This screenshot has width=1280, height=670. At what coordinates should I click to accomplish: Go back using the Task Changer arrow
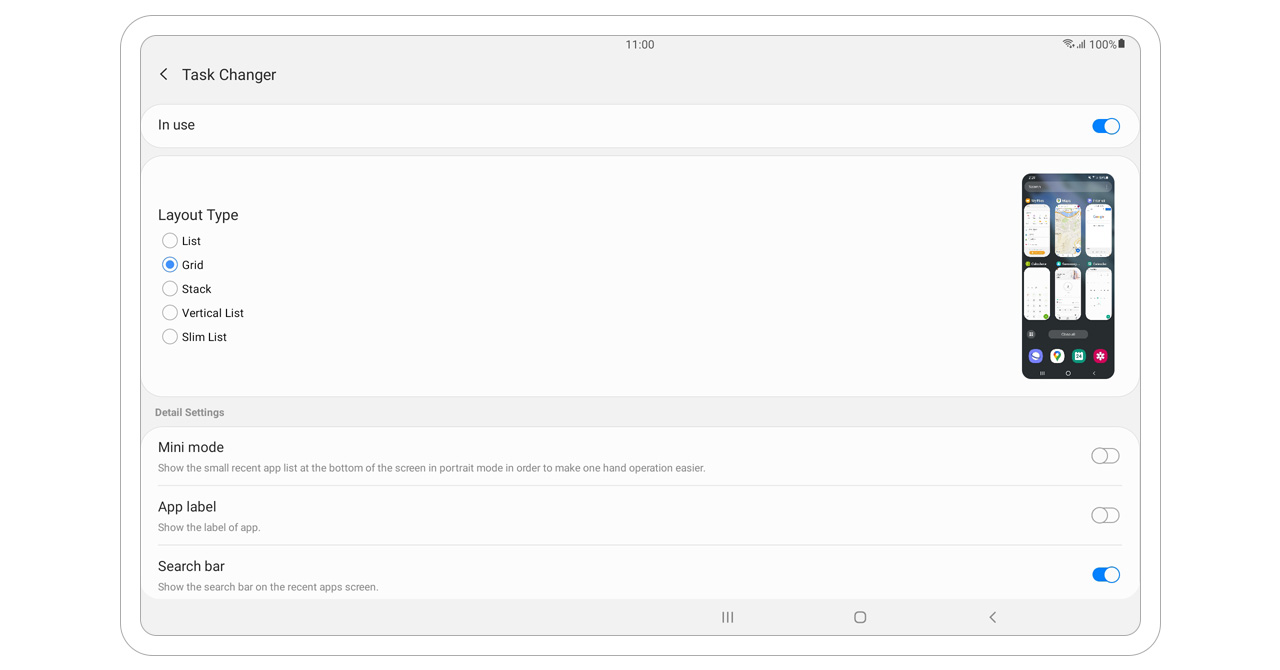click(x=164, y=75)
